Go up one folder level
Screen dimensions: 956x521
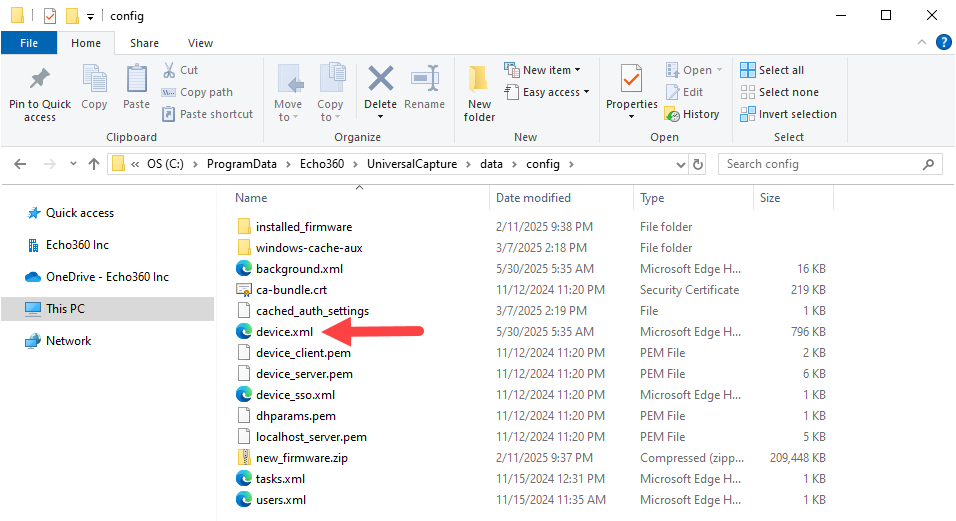tap(93, 164)
